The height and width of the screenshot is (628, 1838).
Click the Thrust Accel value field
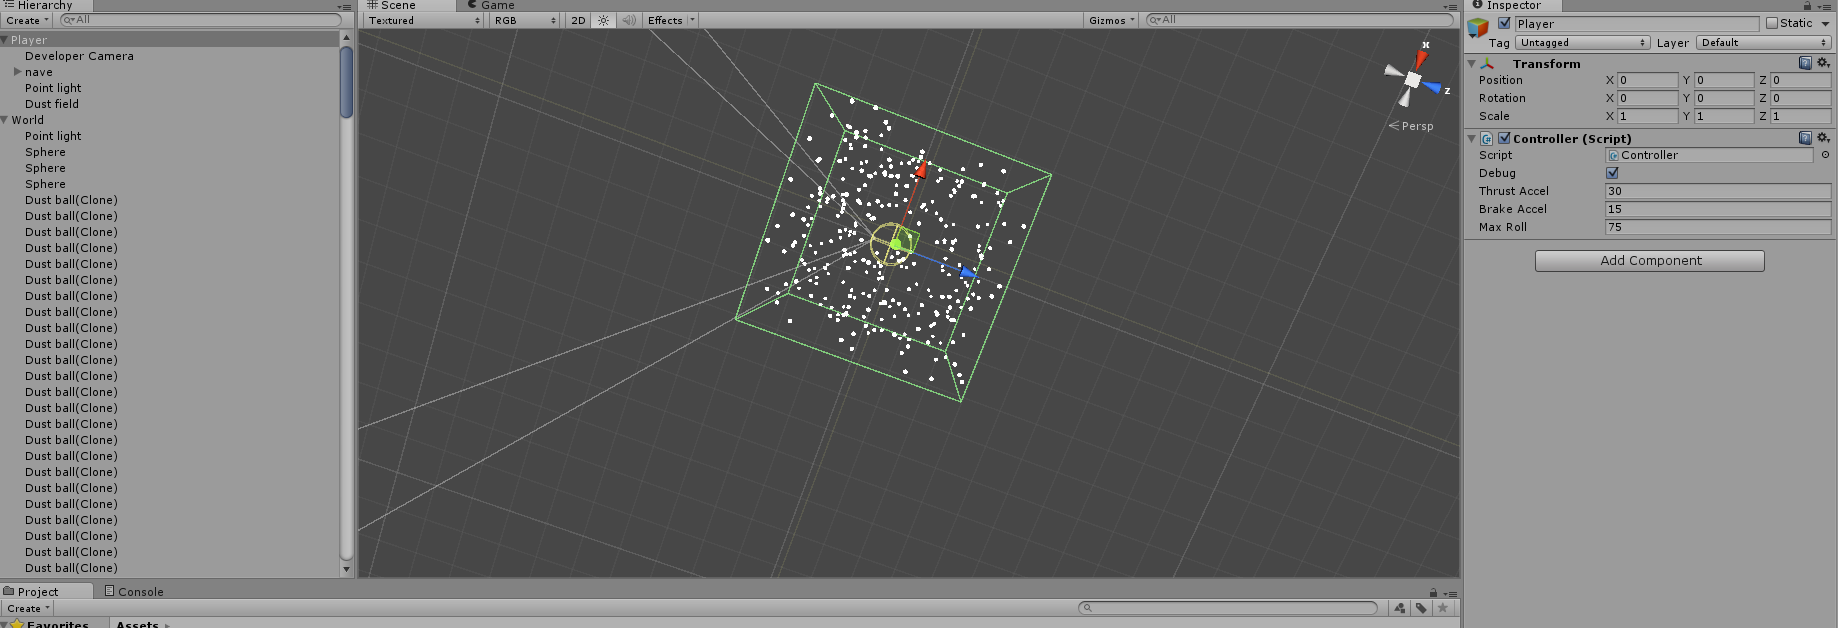coord(1718,191)
